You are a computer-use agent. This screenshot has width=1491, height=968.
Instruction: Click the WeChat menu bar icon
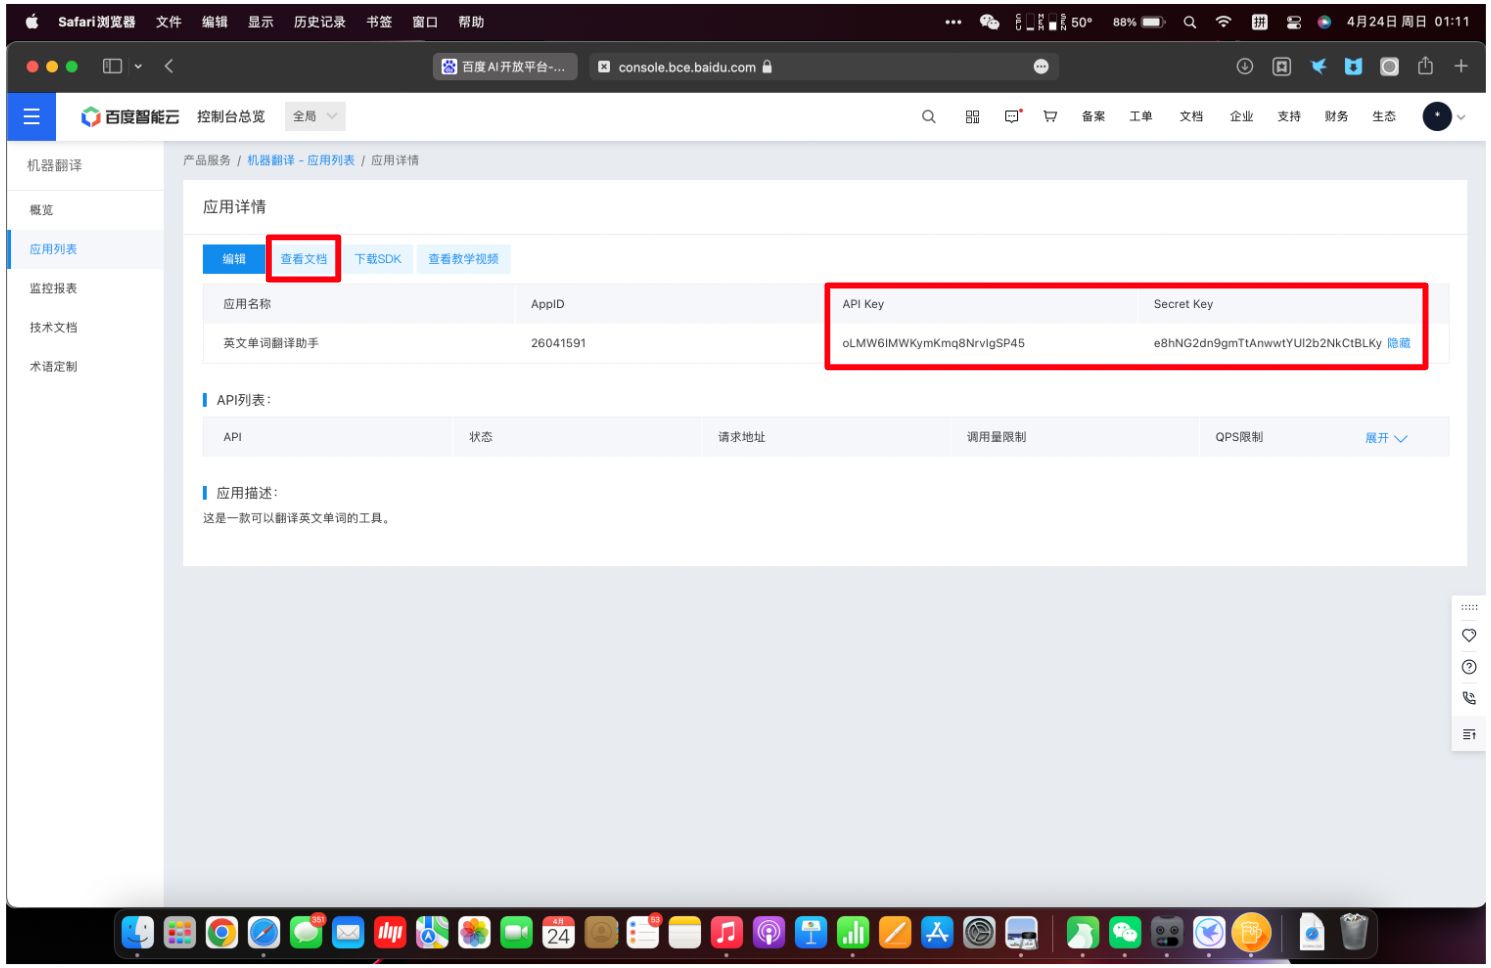tap(989, 22)
